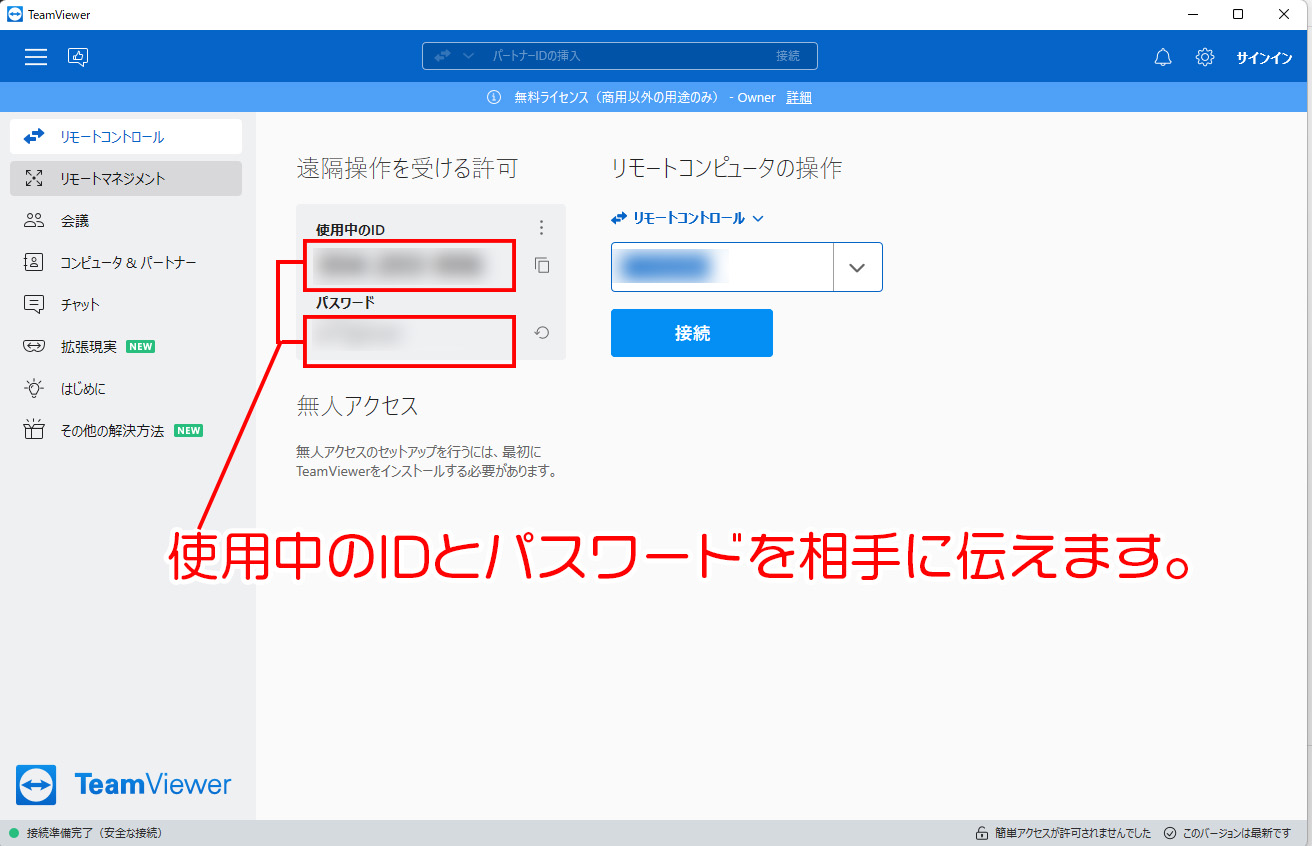Click the augmented reality headset icon

34,347
